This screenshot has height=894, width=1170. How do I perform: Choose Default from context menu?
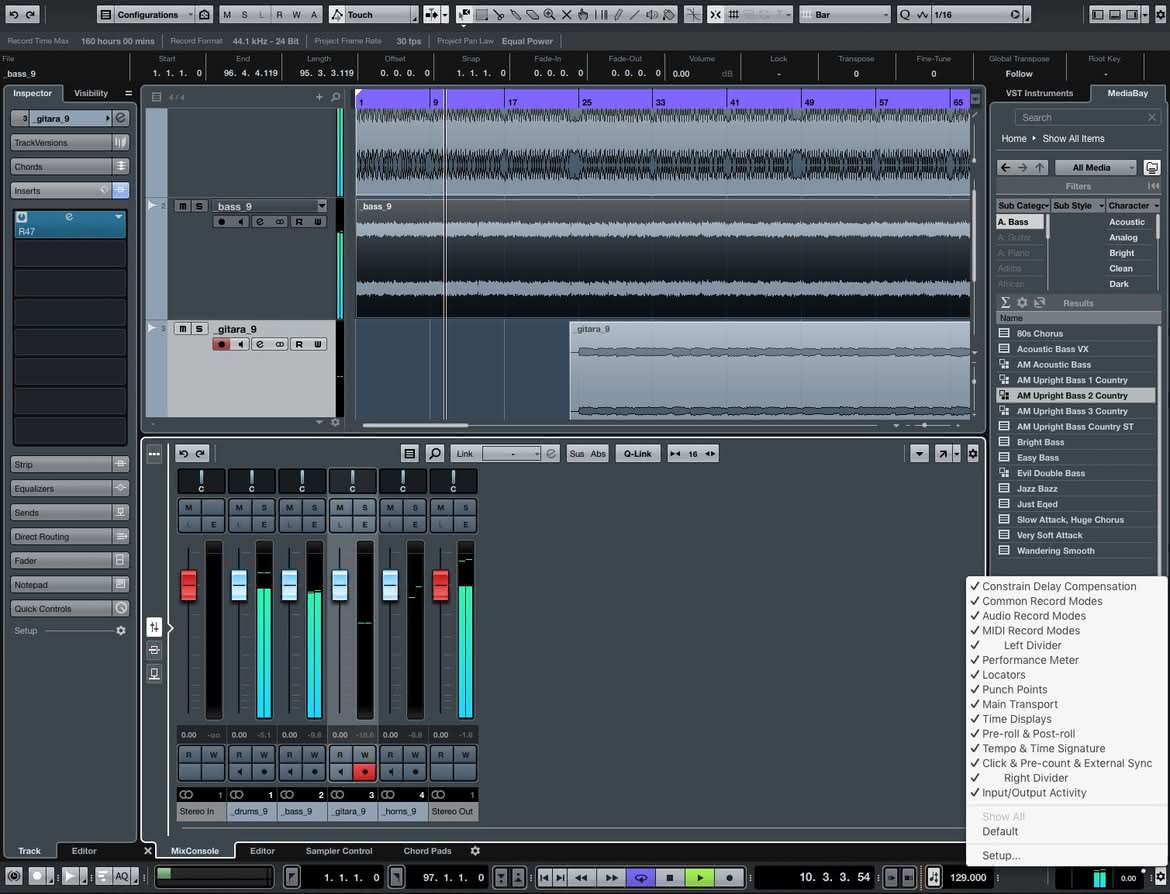tap(1000, 831)
